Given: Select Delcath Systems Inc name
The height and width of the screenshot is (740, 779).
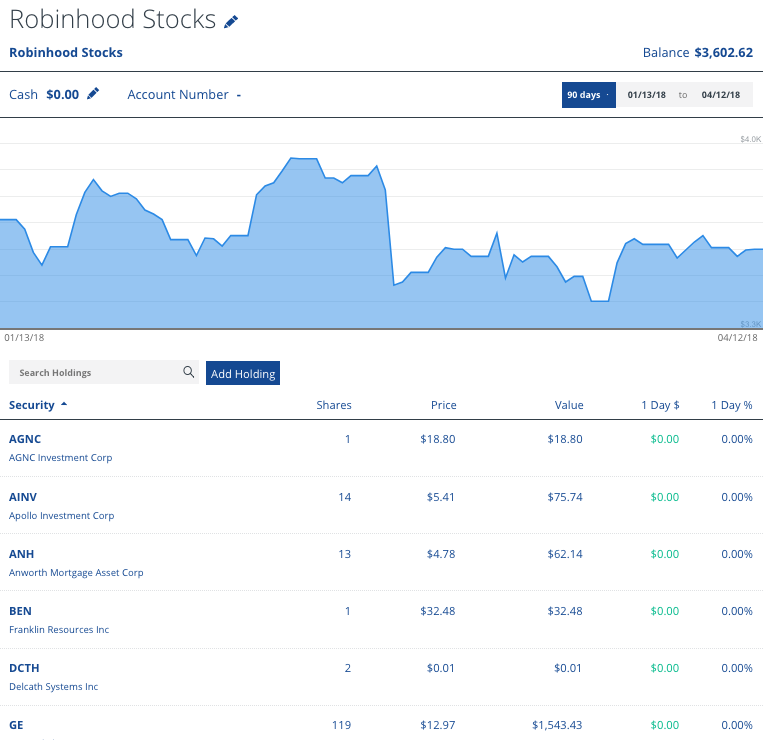Looking at the screenshot, I should (54, 686).
